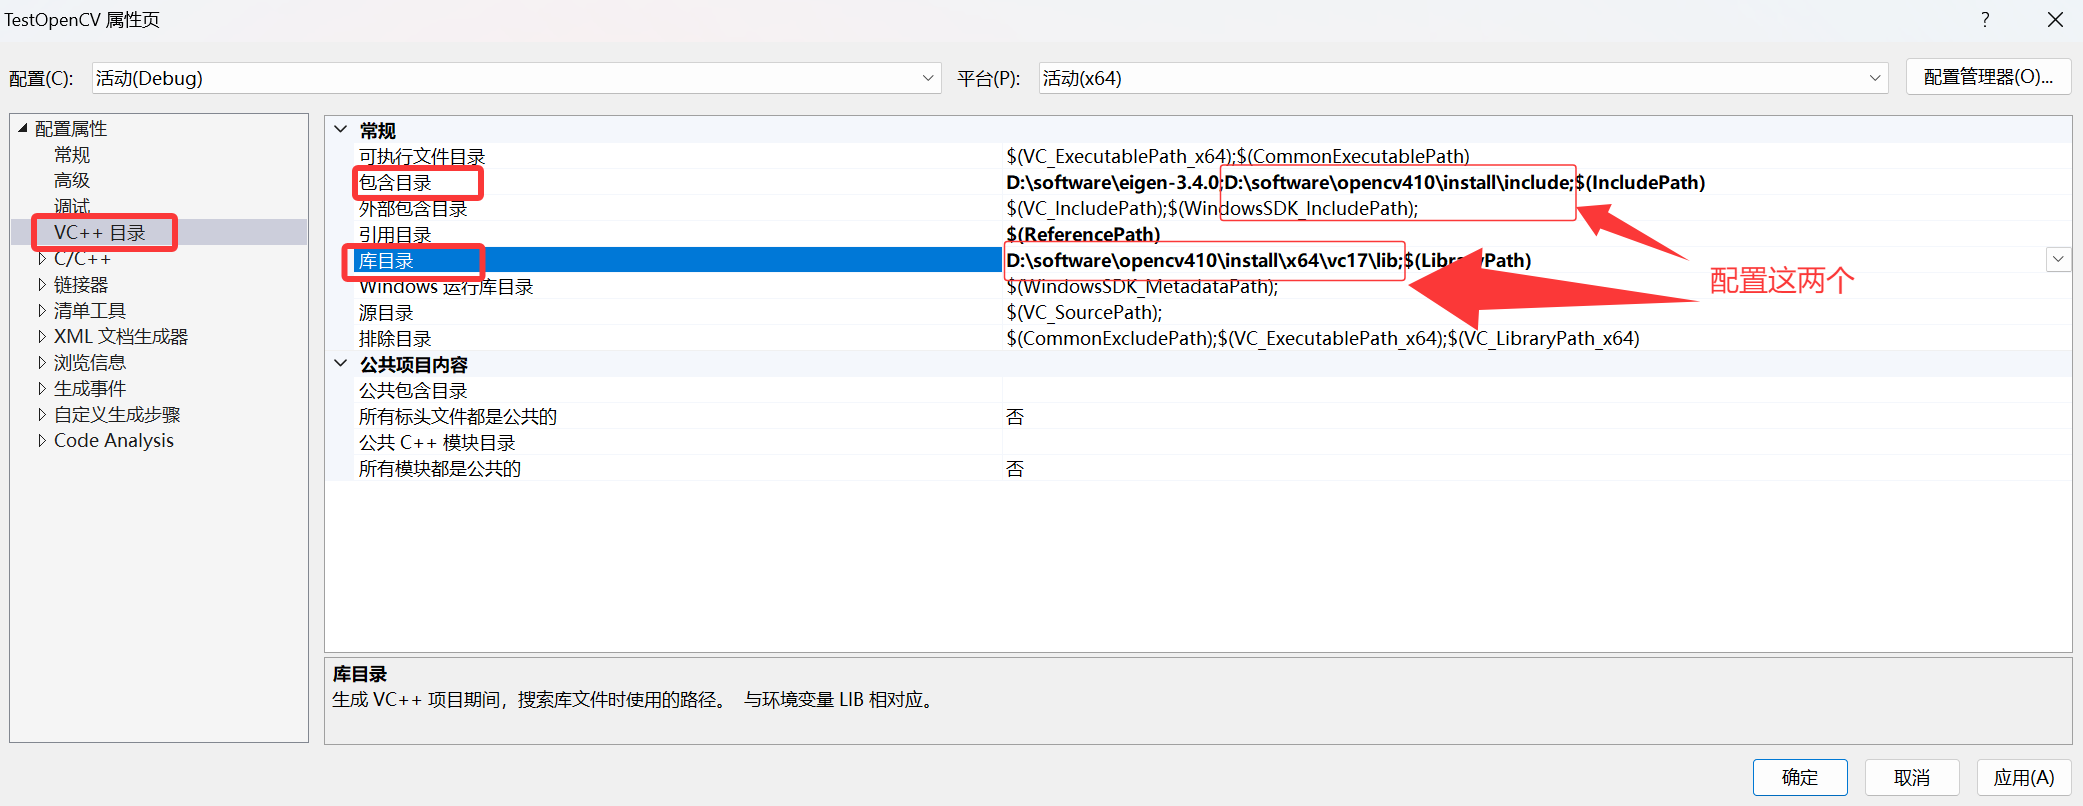Click the 否 value of 所有模块都是公共的
The width and height of the screenshot is (2083, 806).
coord(1015,469)
